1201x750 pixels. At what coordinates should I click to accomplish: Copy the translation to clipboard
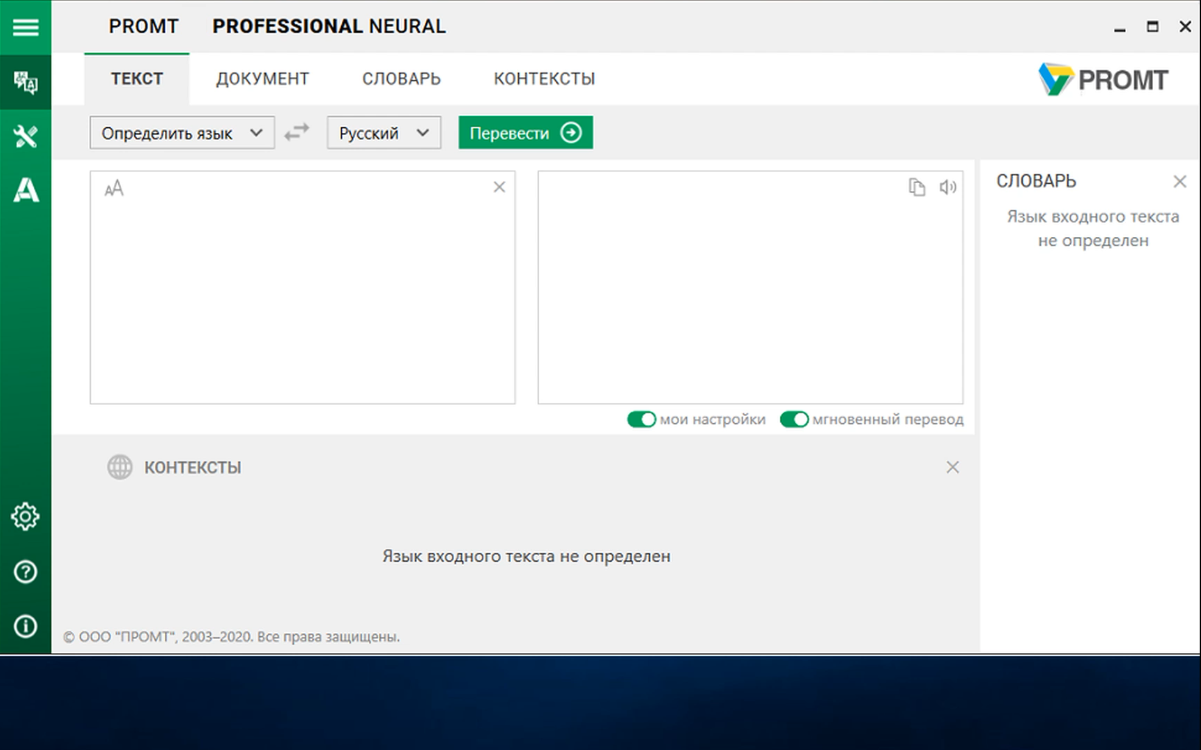click(x=917, y=187)
